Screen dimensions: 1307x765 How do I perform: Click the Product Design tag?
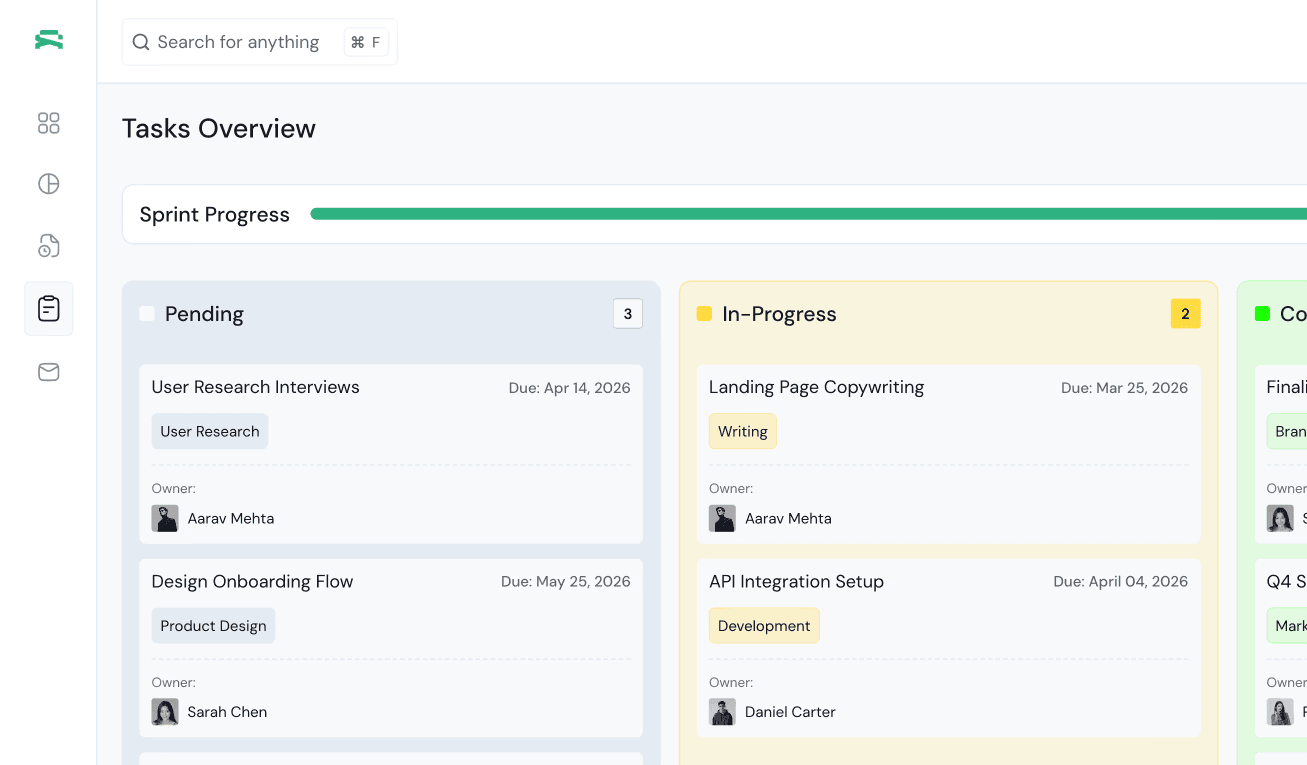(213, 626)
